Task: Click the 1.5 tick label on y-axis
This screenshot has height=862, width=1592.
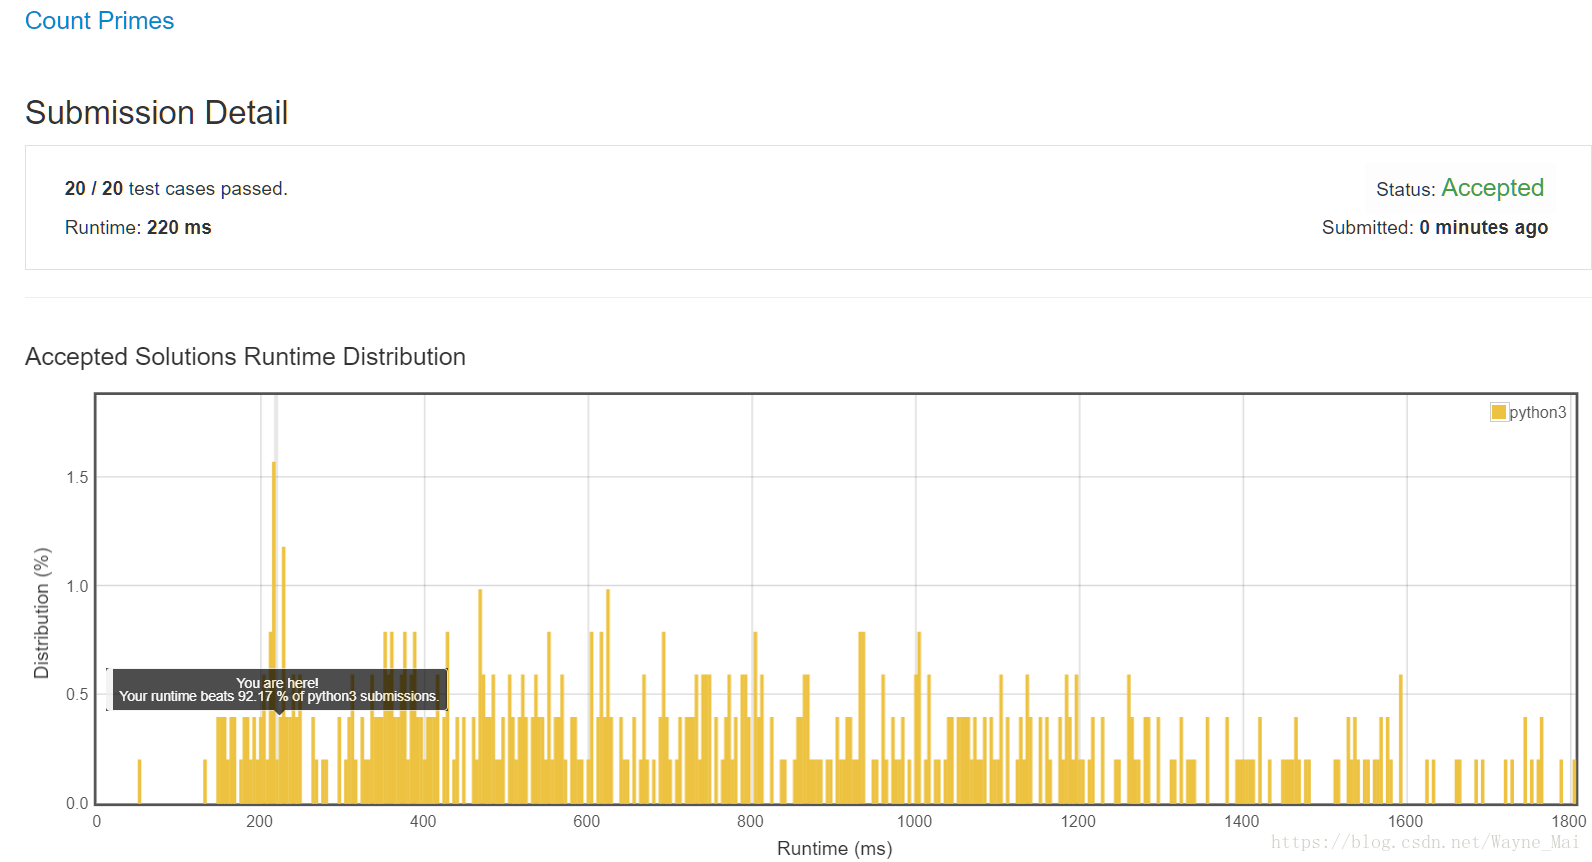Action: [x=77, y=478]
